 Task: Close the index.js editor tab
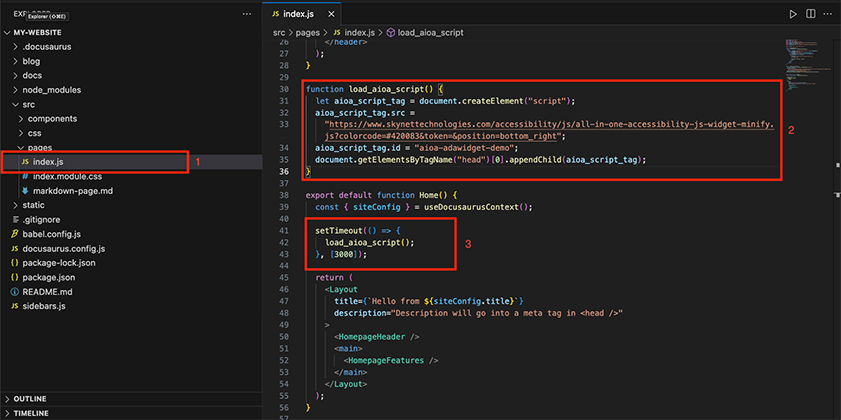click(x=332, y=14)
